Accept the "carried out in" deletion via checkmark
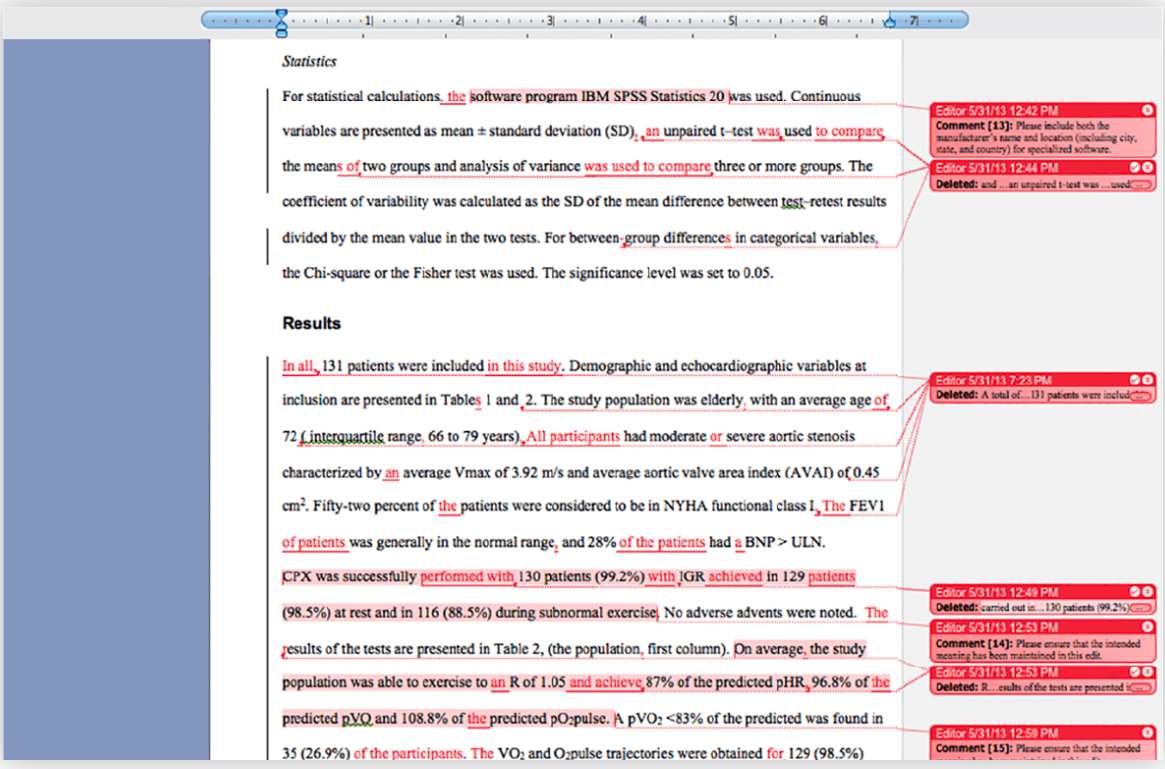Image resolution: width=1165 pixels, height=769 pixels. pyautogui.click(x=1135, y=592)
